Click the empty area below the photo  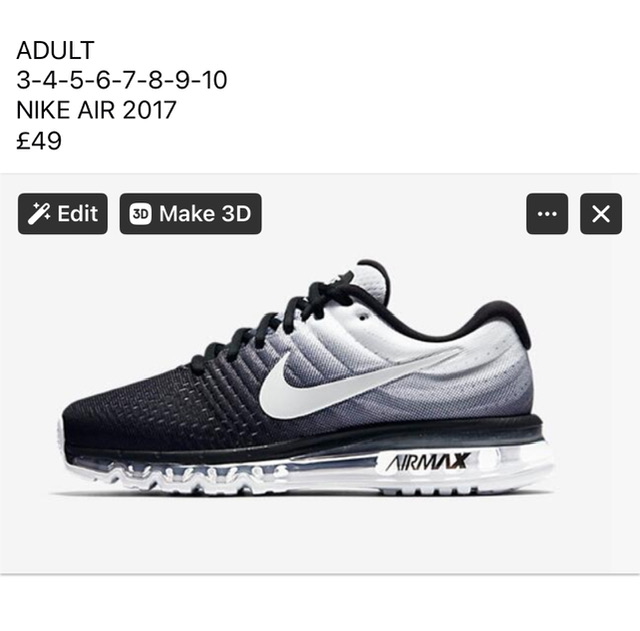click(320, 602)
